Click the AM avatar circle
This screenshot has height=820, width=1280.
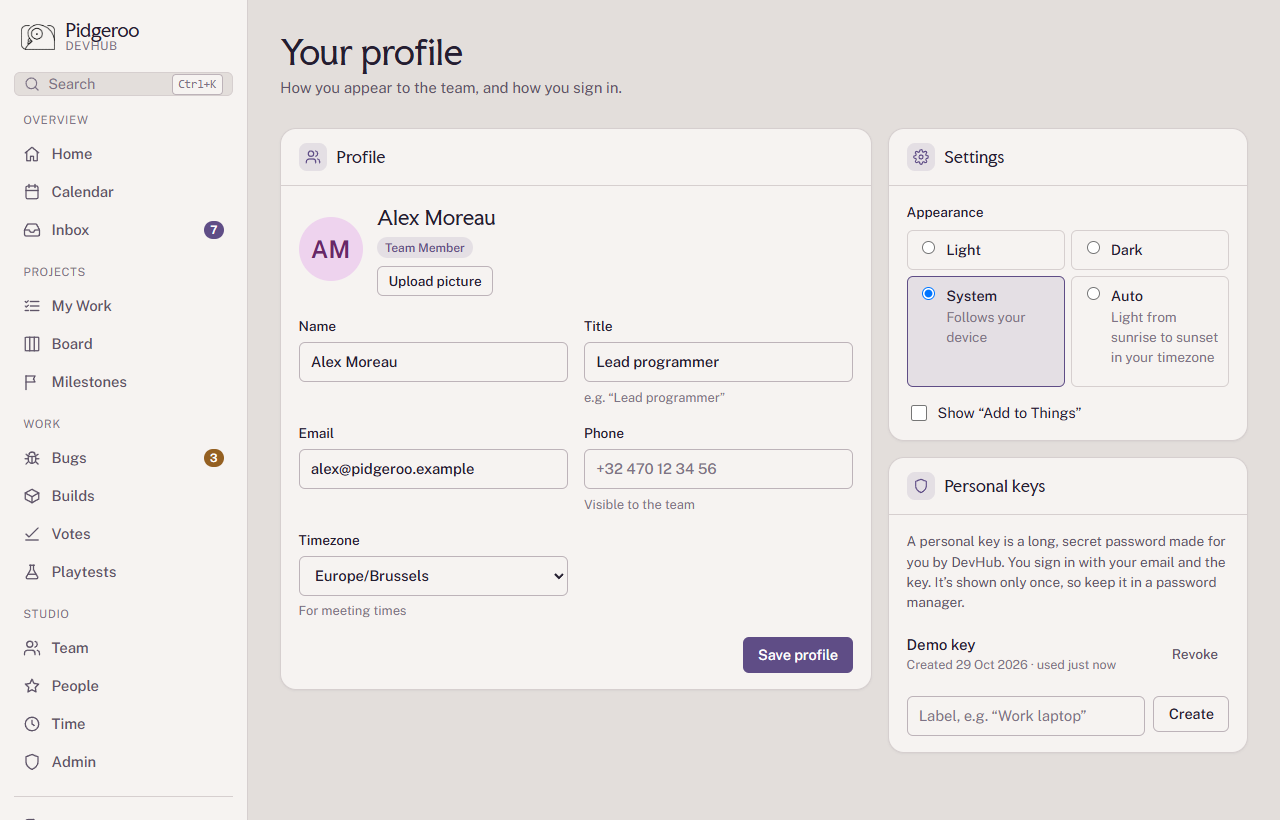[331, 249]
